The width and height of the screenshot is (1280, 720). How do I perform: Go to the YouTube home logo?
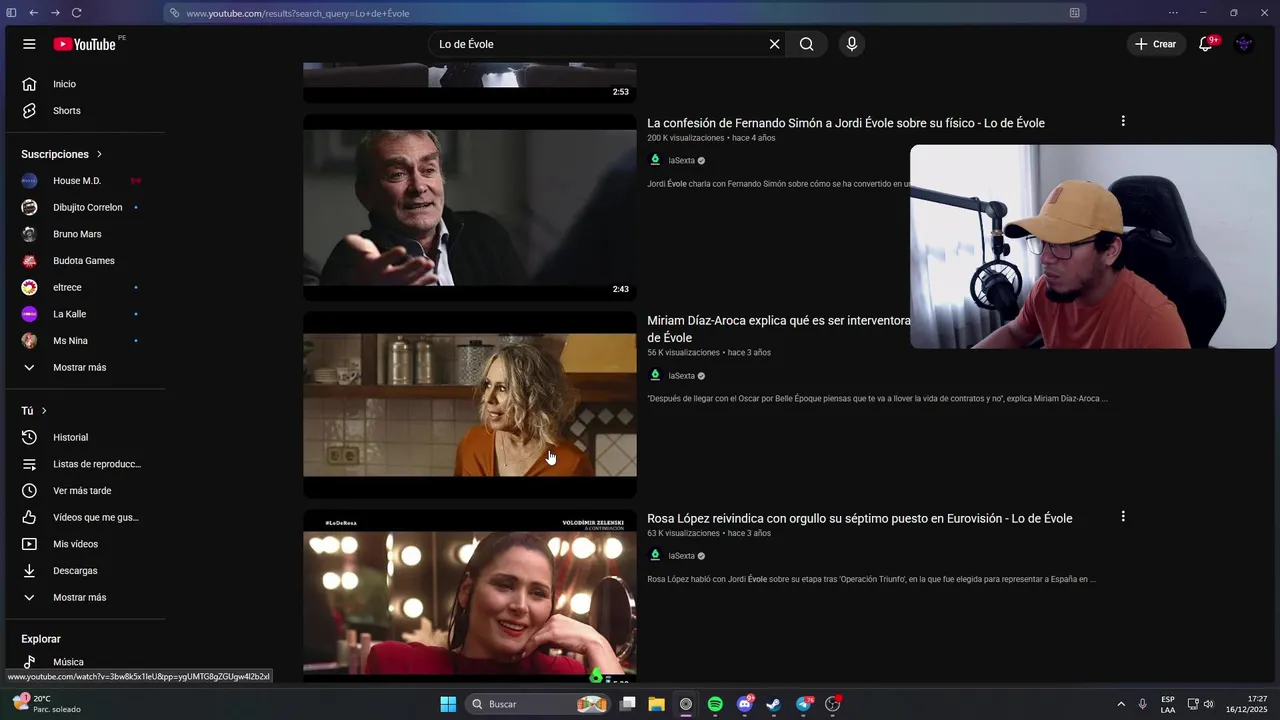click(85, 44)
